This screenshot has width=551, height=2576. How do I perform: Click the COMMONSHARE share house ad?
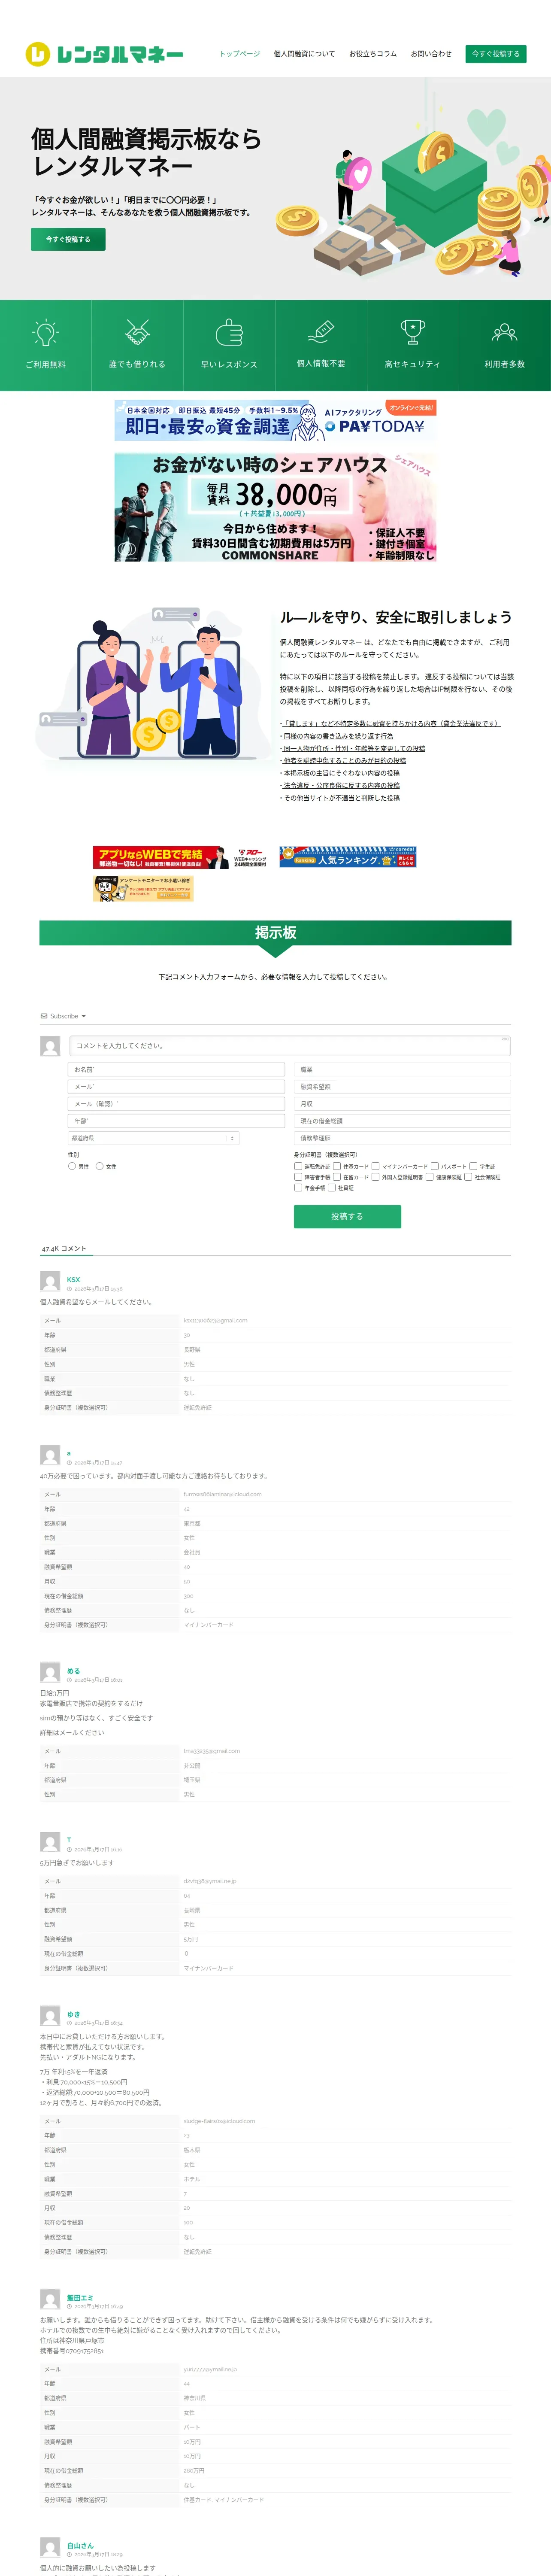click(x=275, y=507)
